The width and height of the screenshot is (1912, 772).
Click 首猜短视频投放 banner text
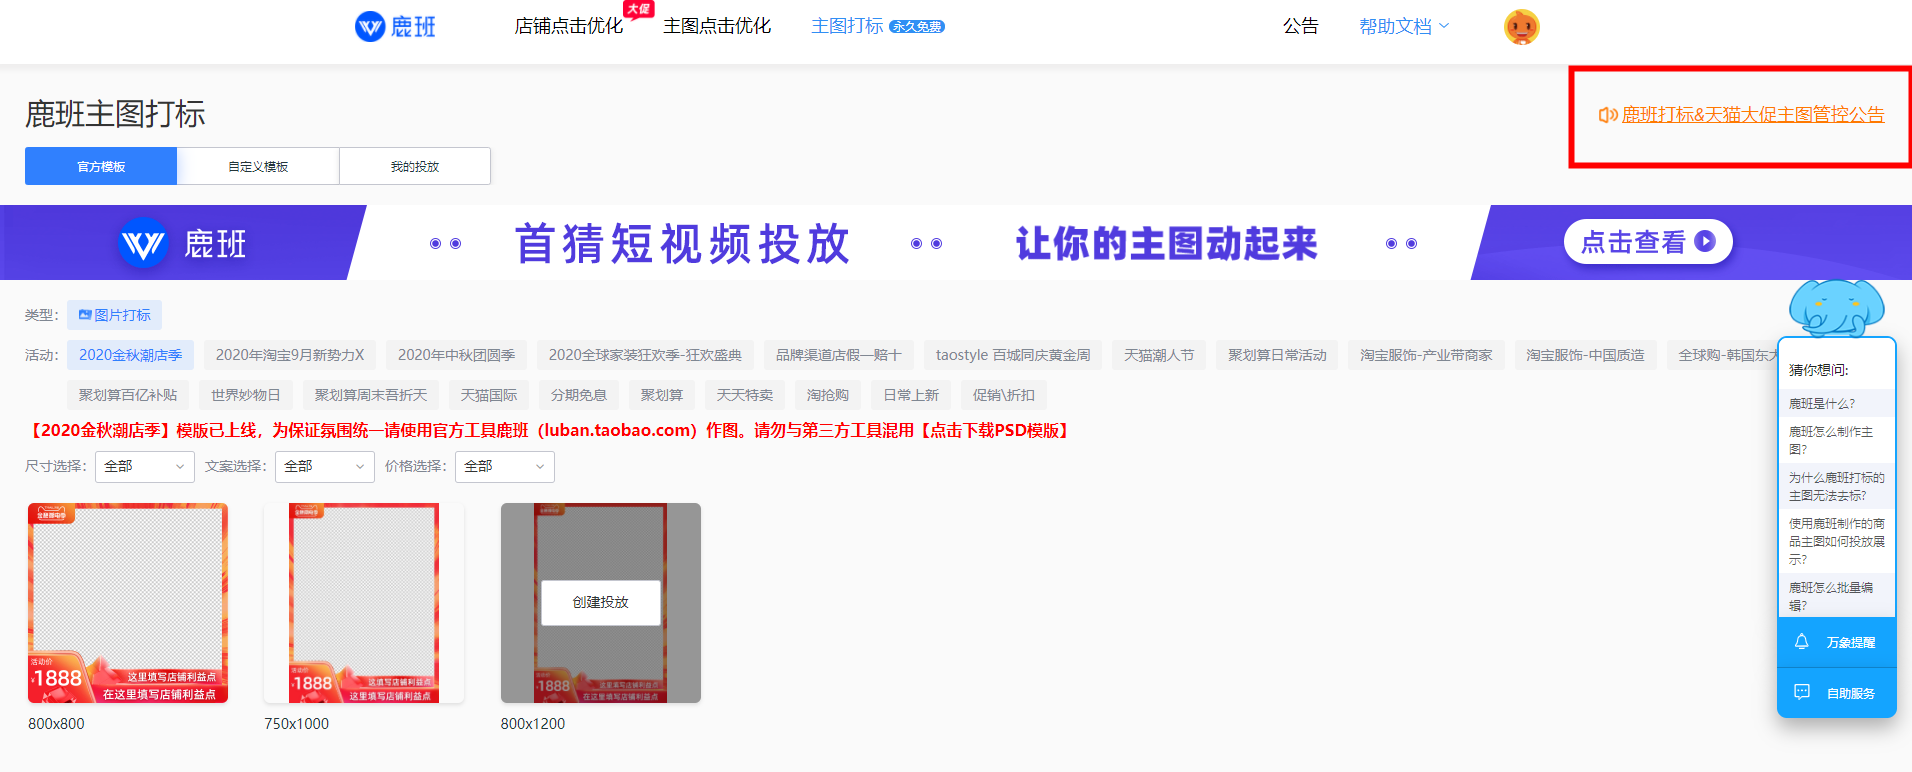683,243
